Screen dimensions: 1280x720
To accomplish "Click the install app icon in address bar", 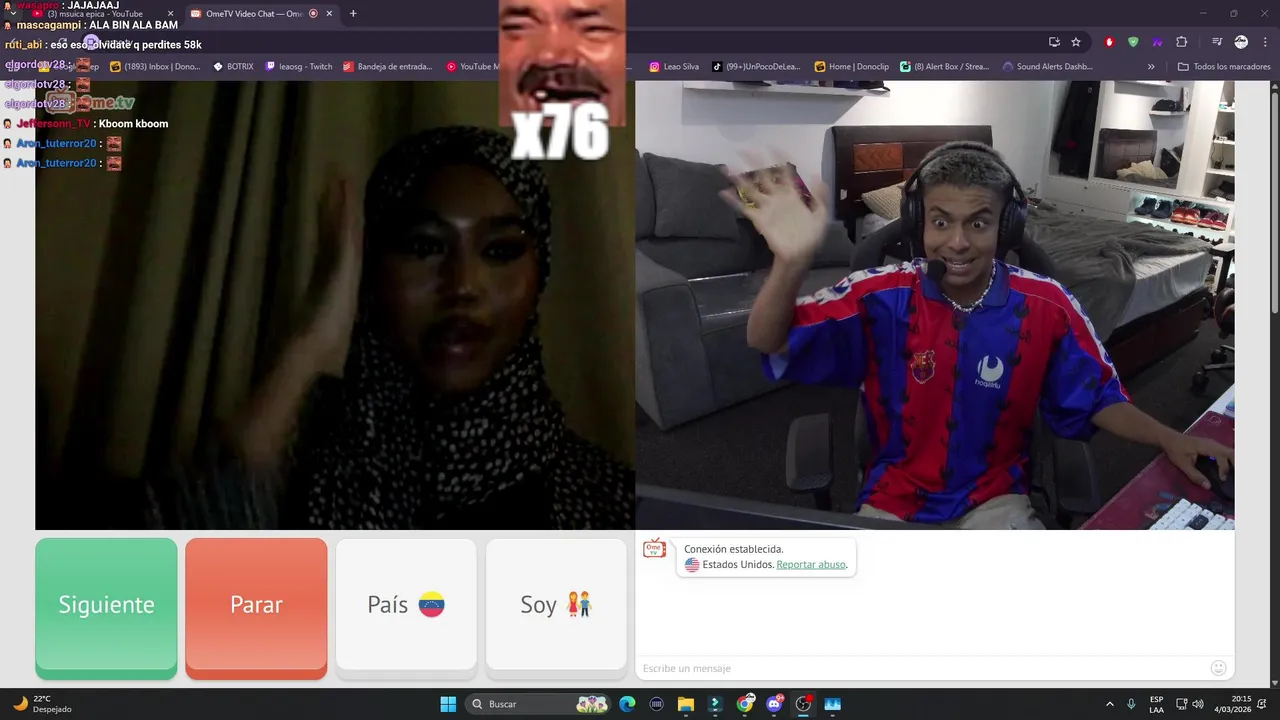I will click(1054, 42).
